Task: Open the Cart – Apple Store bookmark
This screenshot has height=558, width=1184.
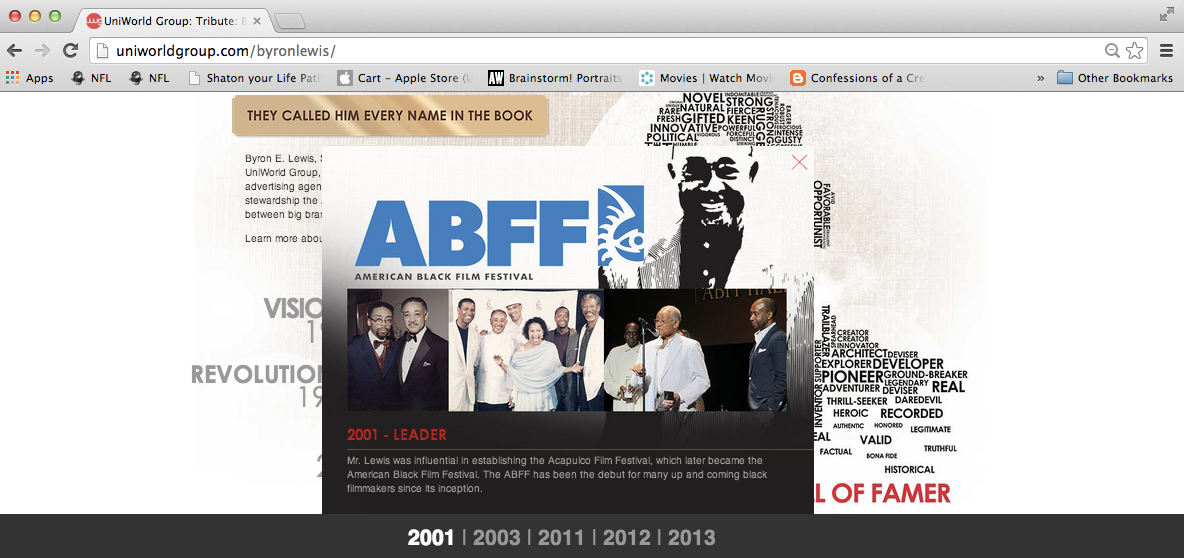Action: click(x=405, y=78)
